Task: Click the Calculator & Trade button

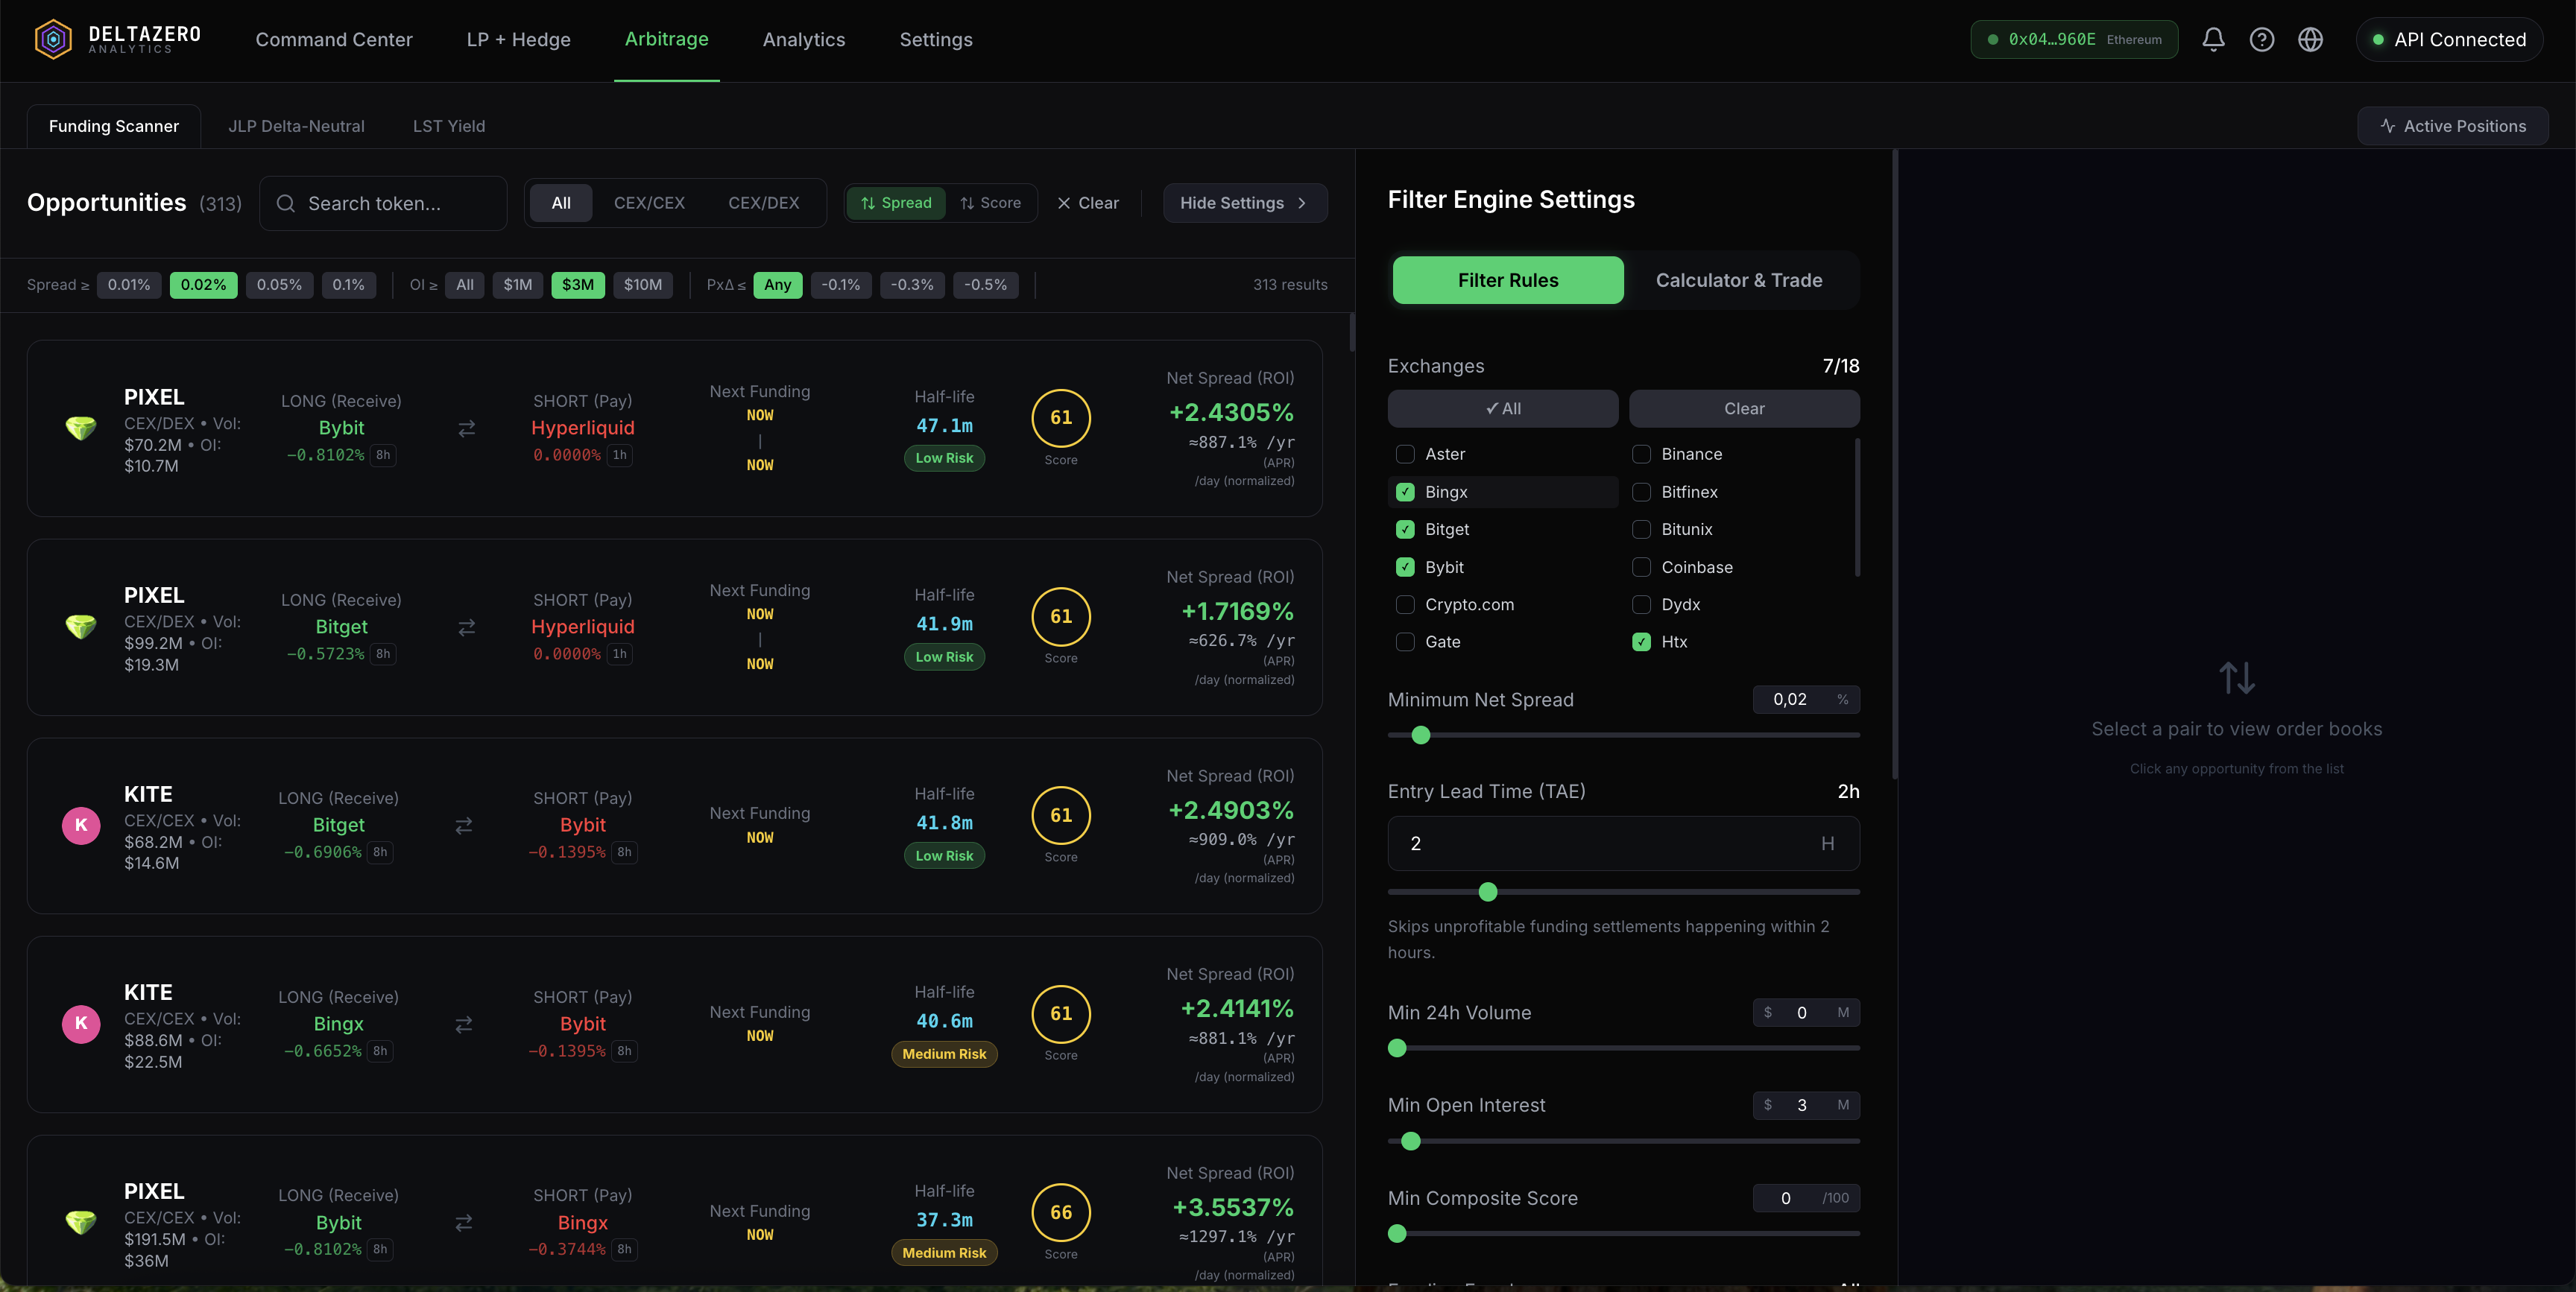Action: click(x=1739, y=280)
